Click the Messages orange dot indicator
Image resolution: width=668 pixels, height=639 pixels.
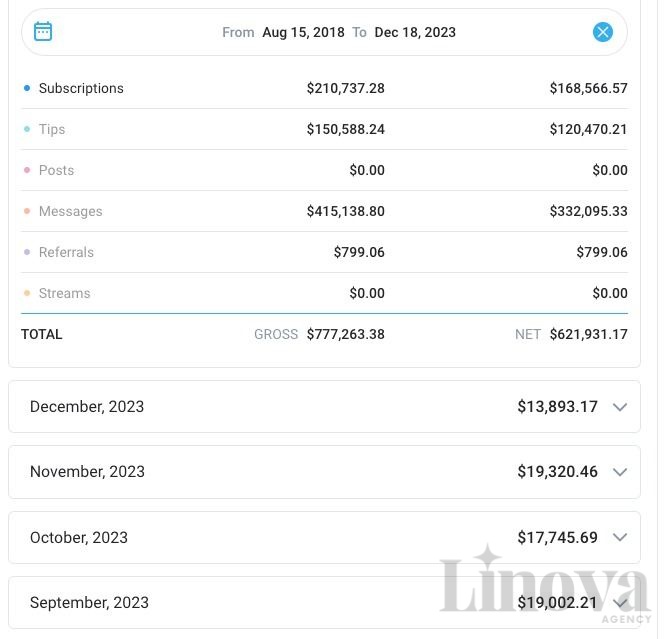tap(27, 211)
